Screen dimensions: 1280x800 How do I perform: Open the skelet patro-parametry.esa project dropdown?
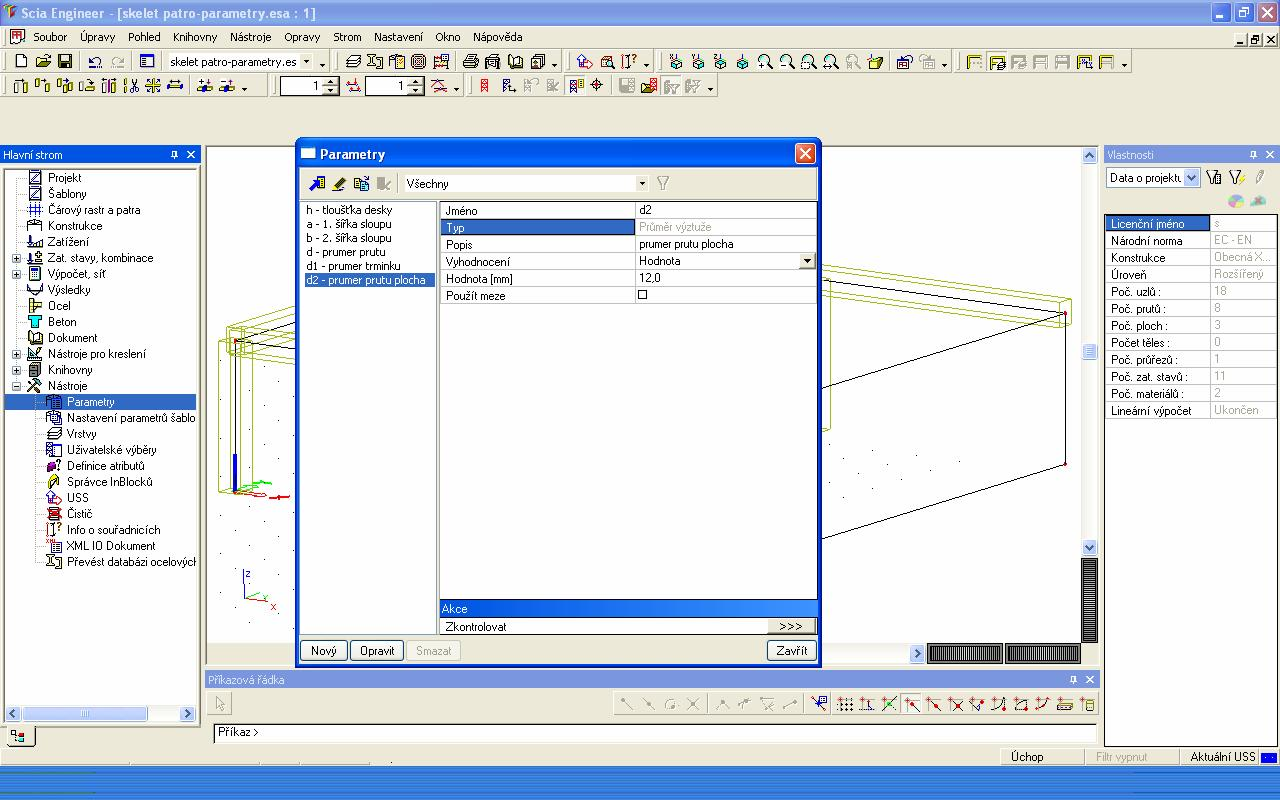click(x=307, y=62)
